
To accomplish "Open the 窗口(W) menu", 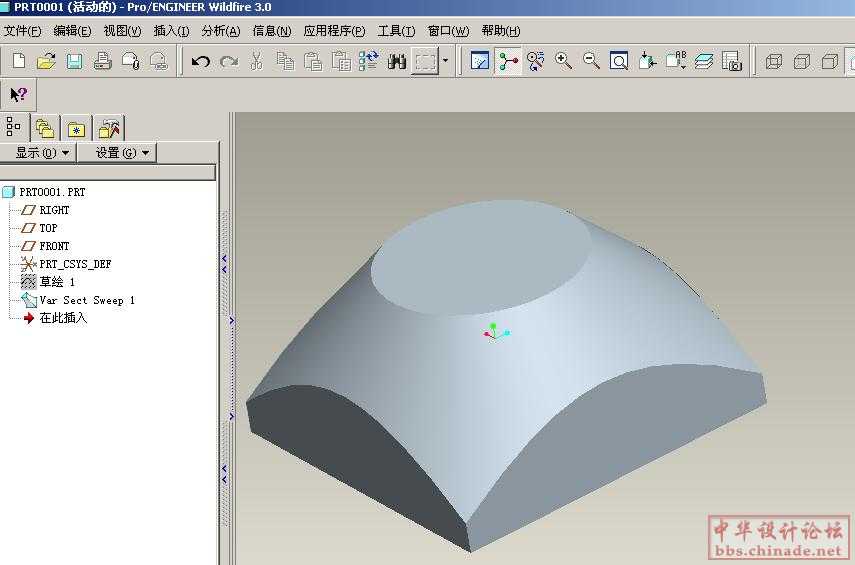I will [x=448, y=31].
